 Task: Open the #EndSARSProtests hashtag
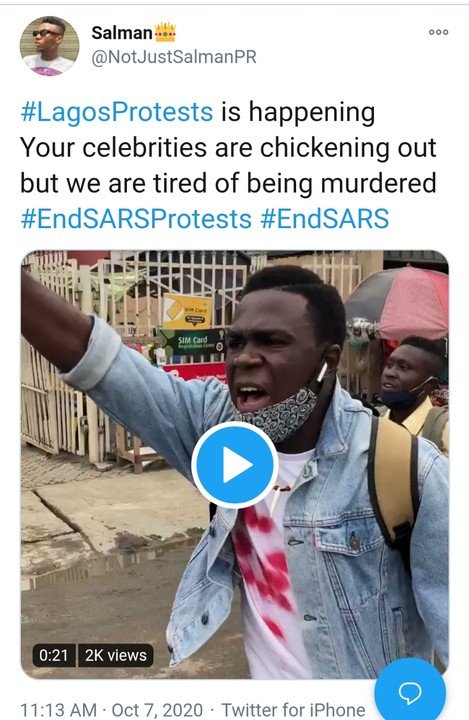(136, 219)
